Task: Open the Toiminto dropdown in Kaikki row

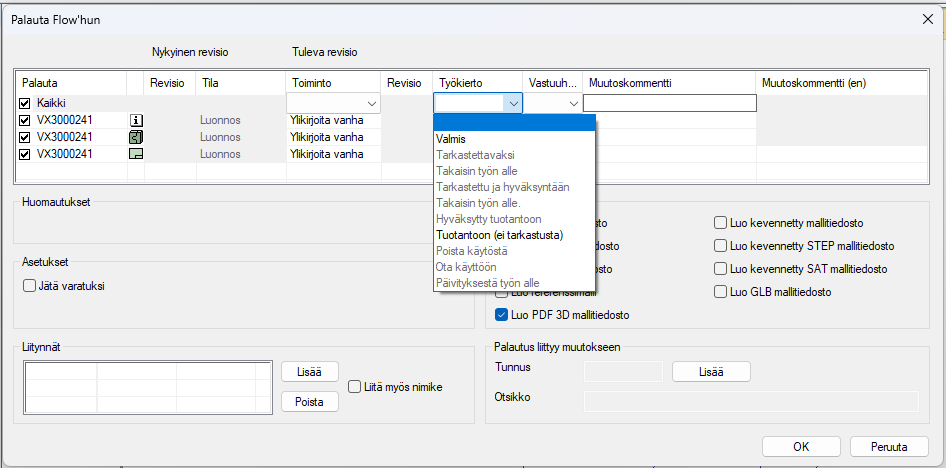Action: [372, 103]
